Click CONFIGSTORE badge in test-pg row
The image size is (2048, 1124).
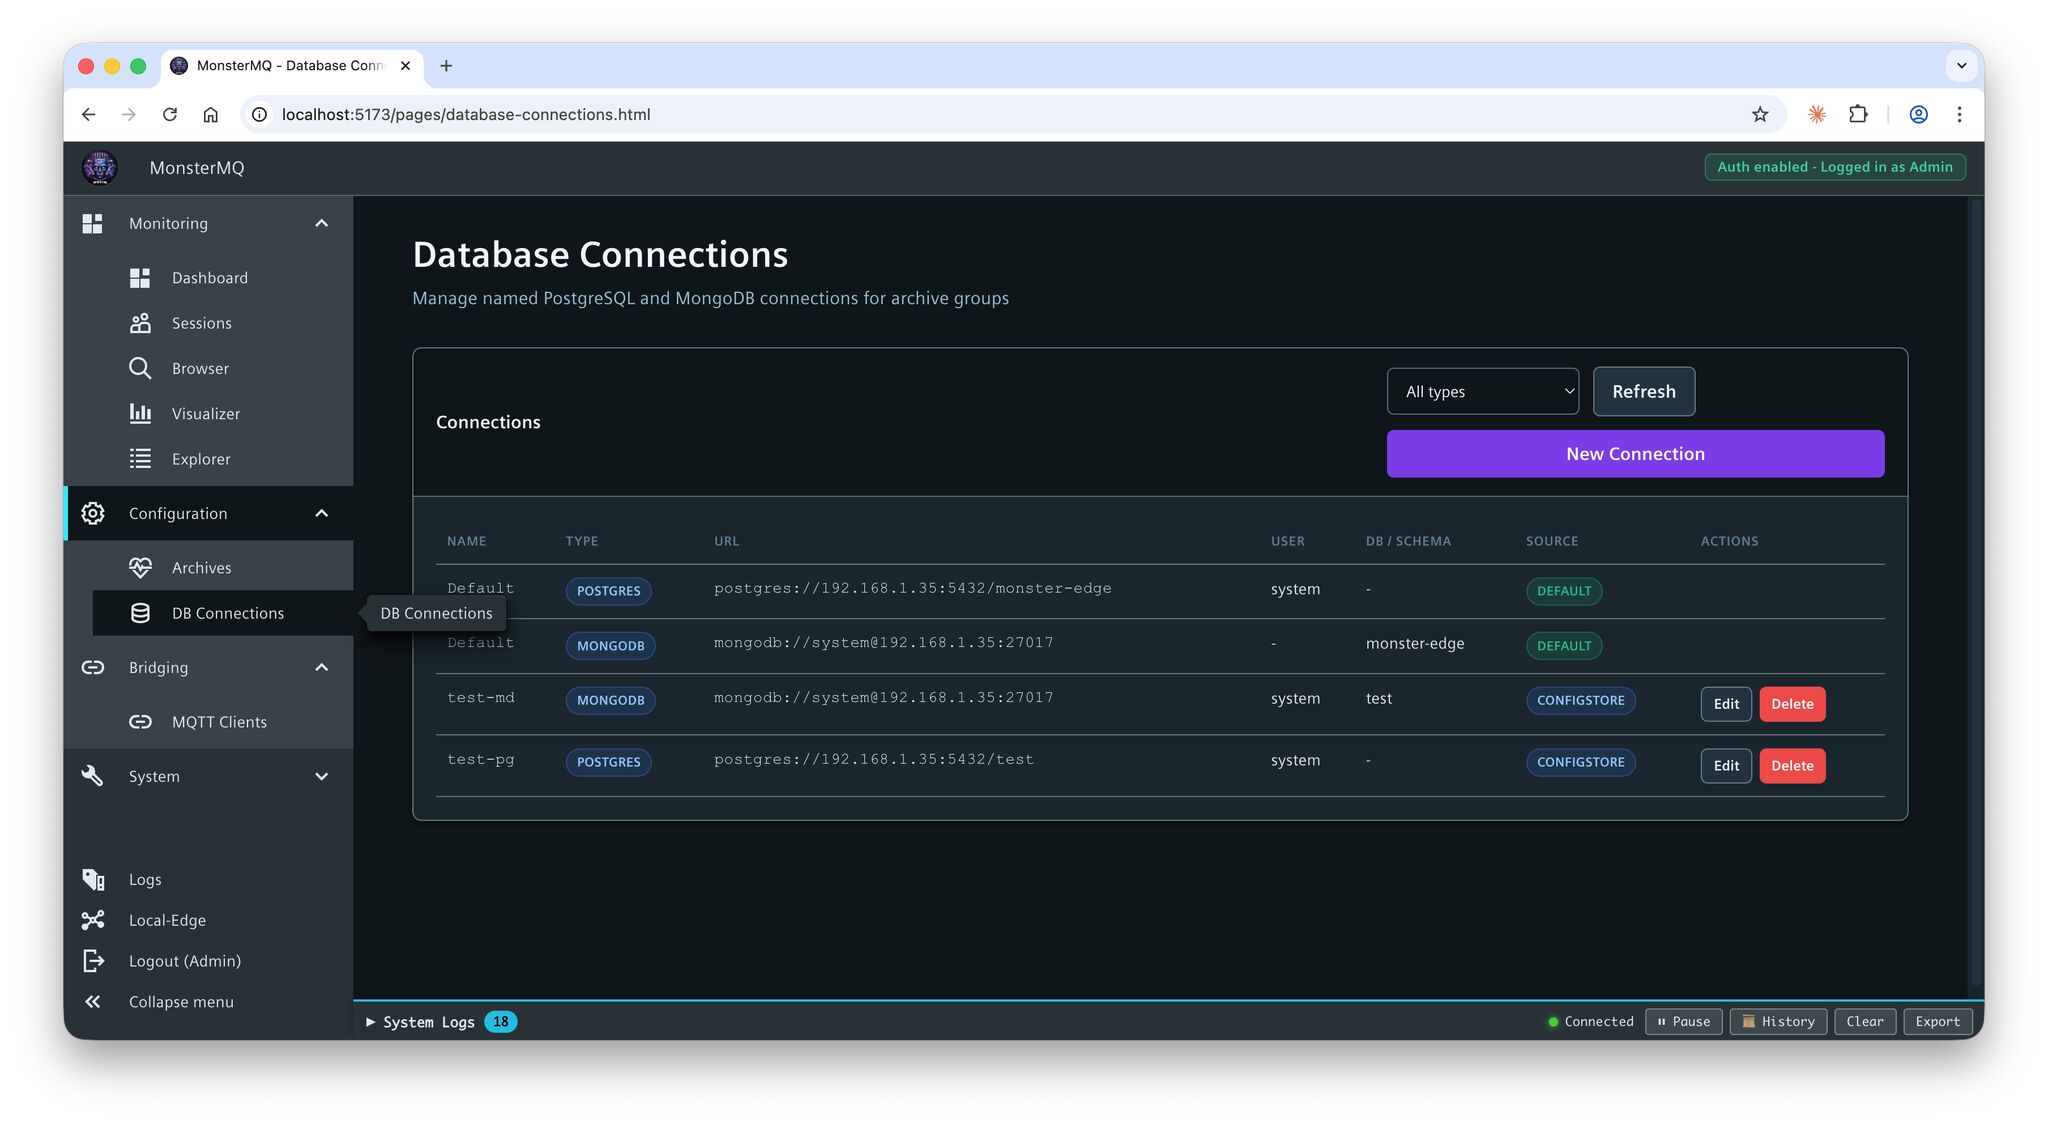1580,762
